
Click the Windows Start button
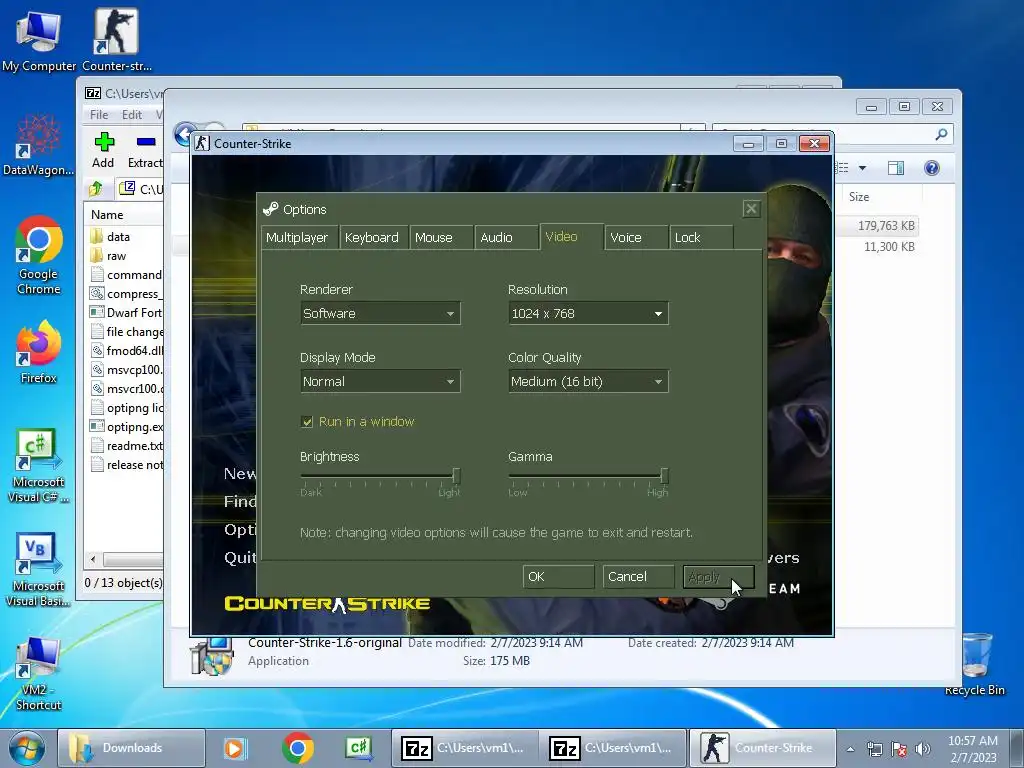27,748
